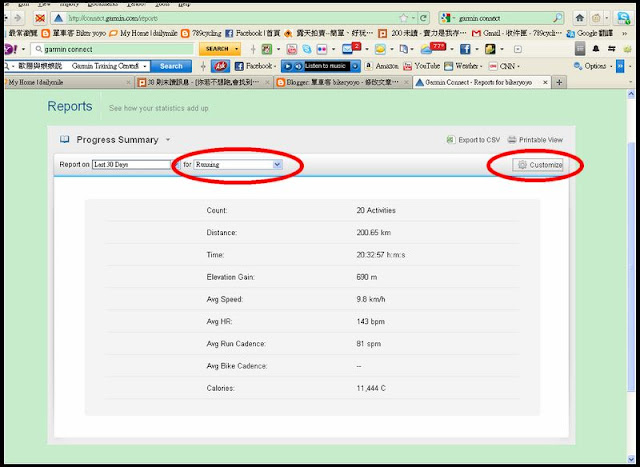Open the Running activity type dropdown
This screenshot has height=467, width=640.
click(238, 165)
